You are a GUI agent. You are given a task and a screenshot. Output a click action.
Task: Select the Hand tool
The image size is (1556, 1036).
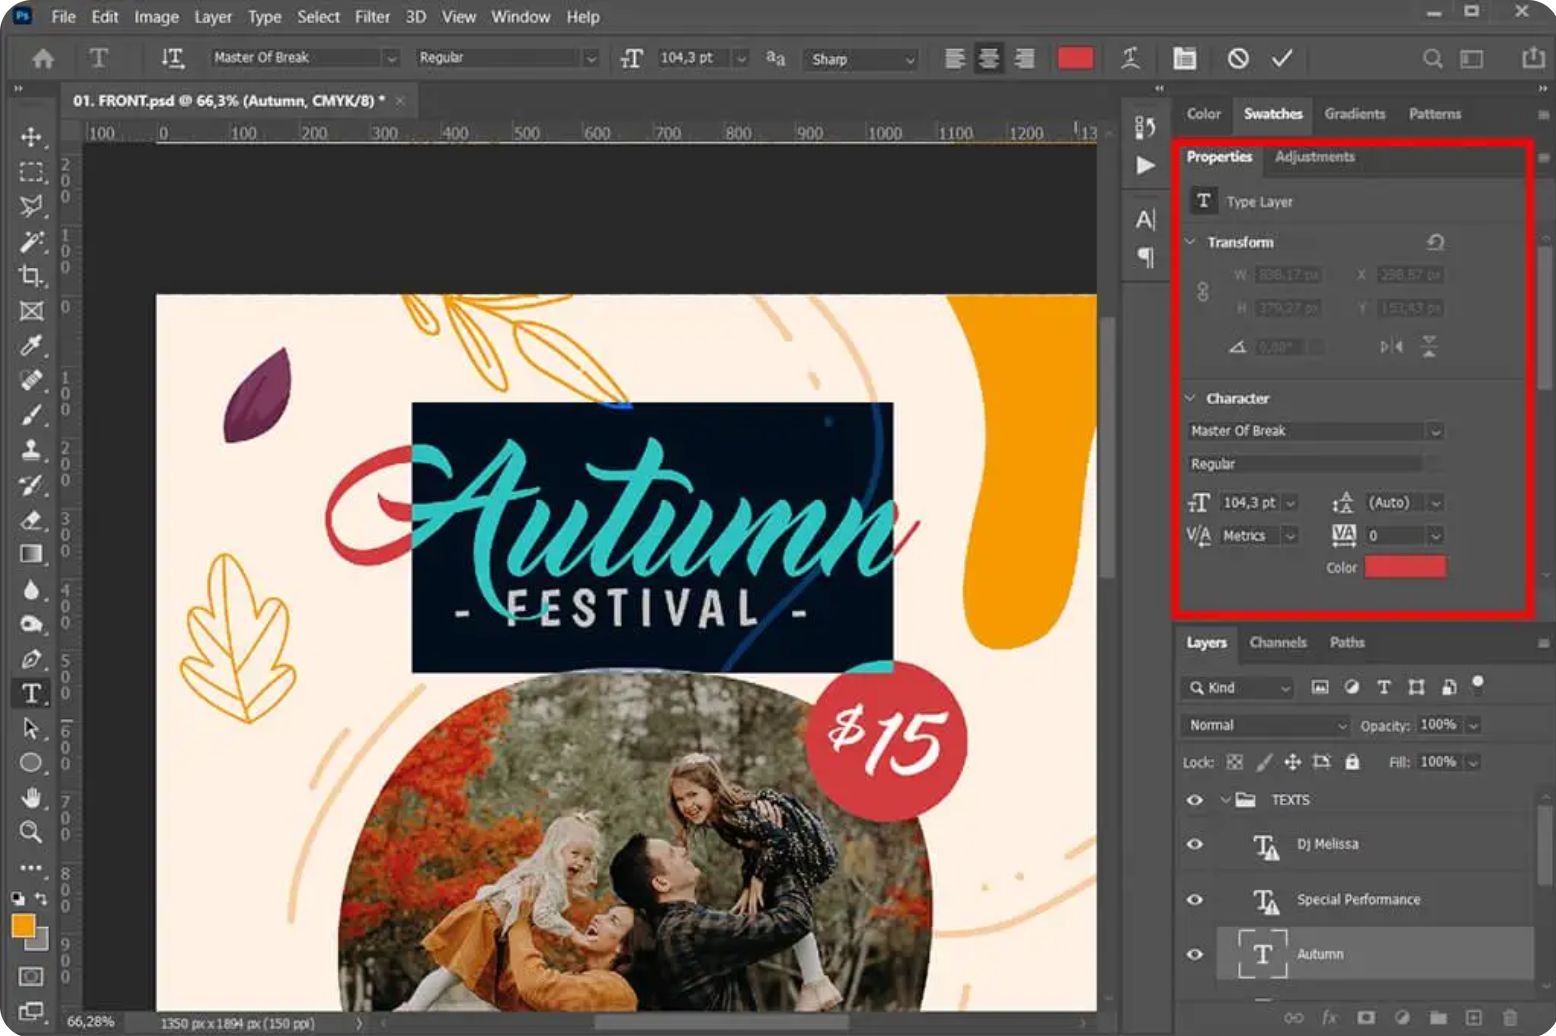(x=32, y=797)
